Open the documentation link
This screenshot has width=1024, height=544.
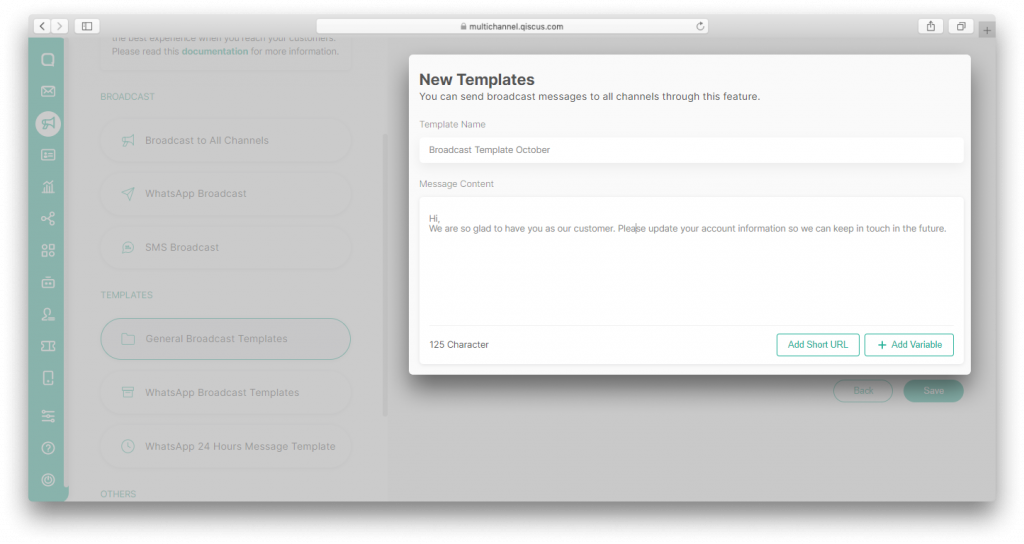tap(215, 51)
